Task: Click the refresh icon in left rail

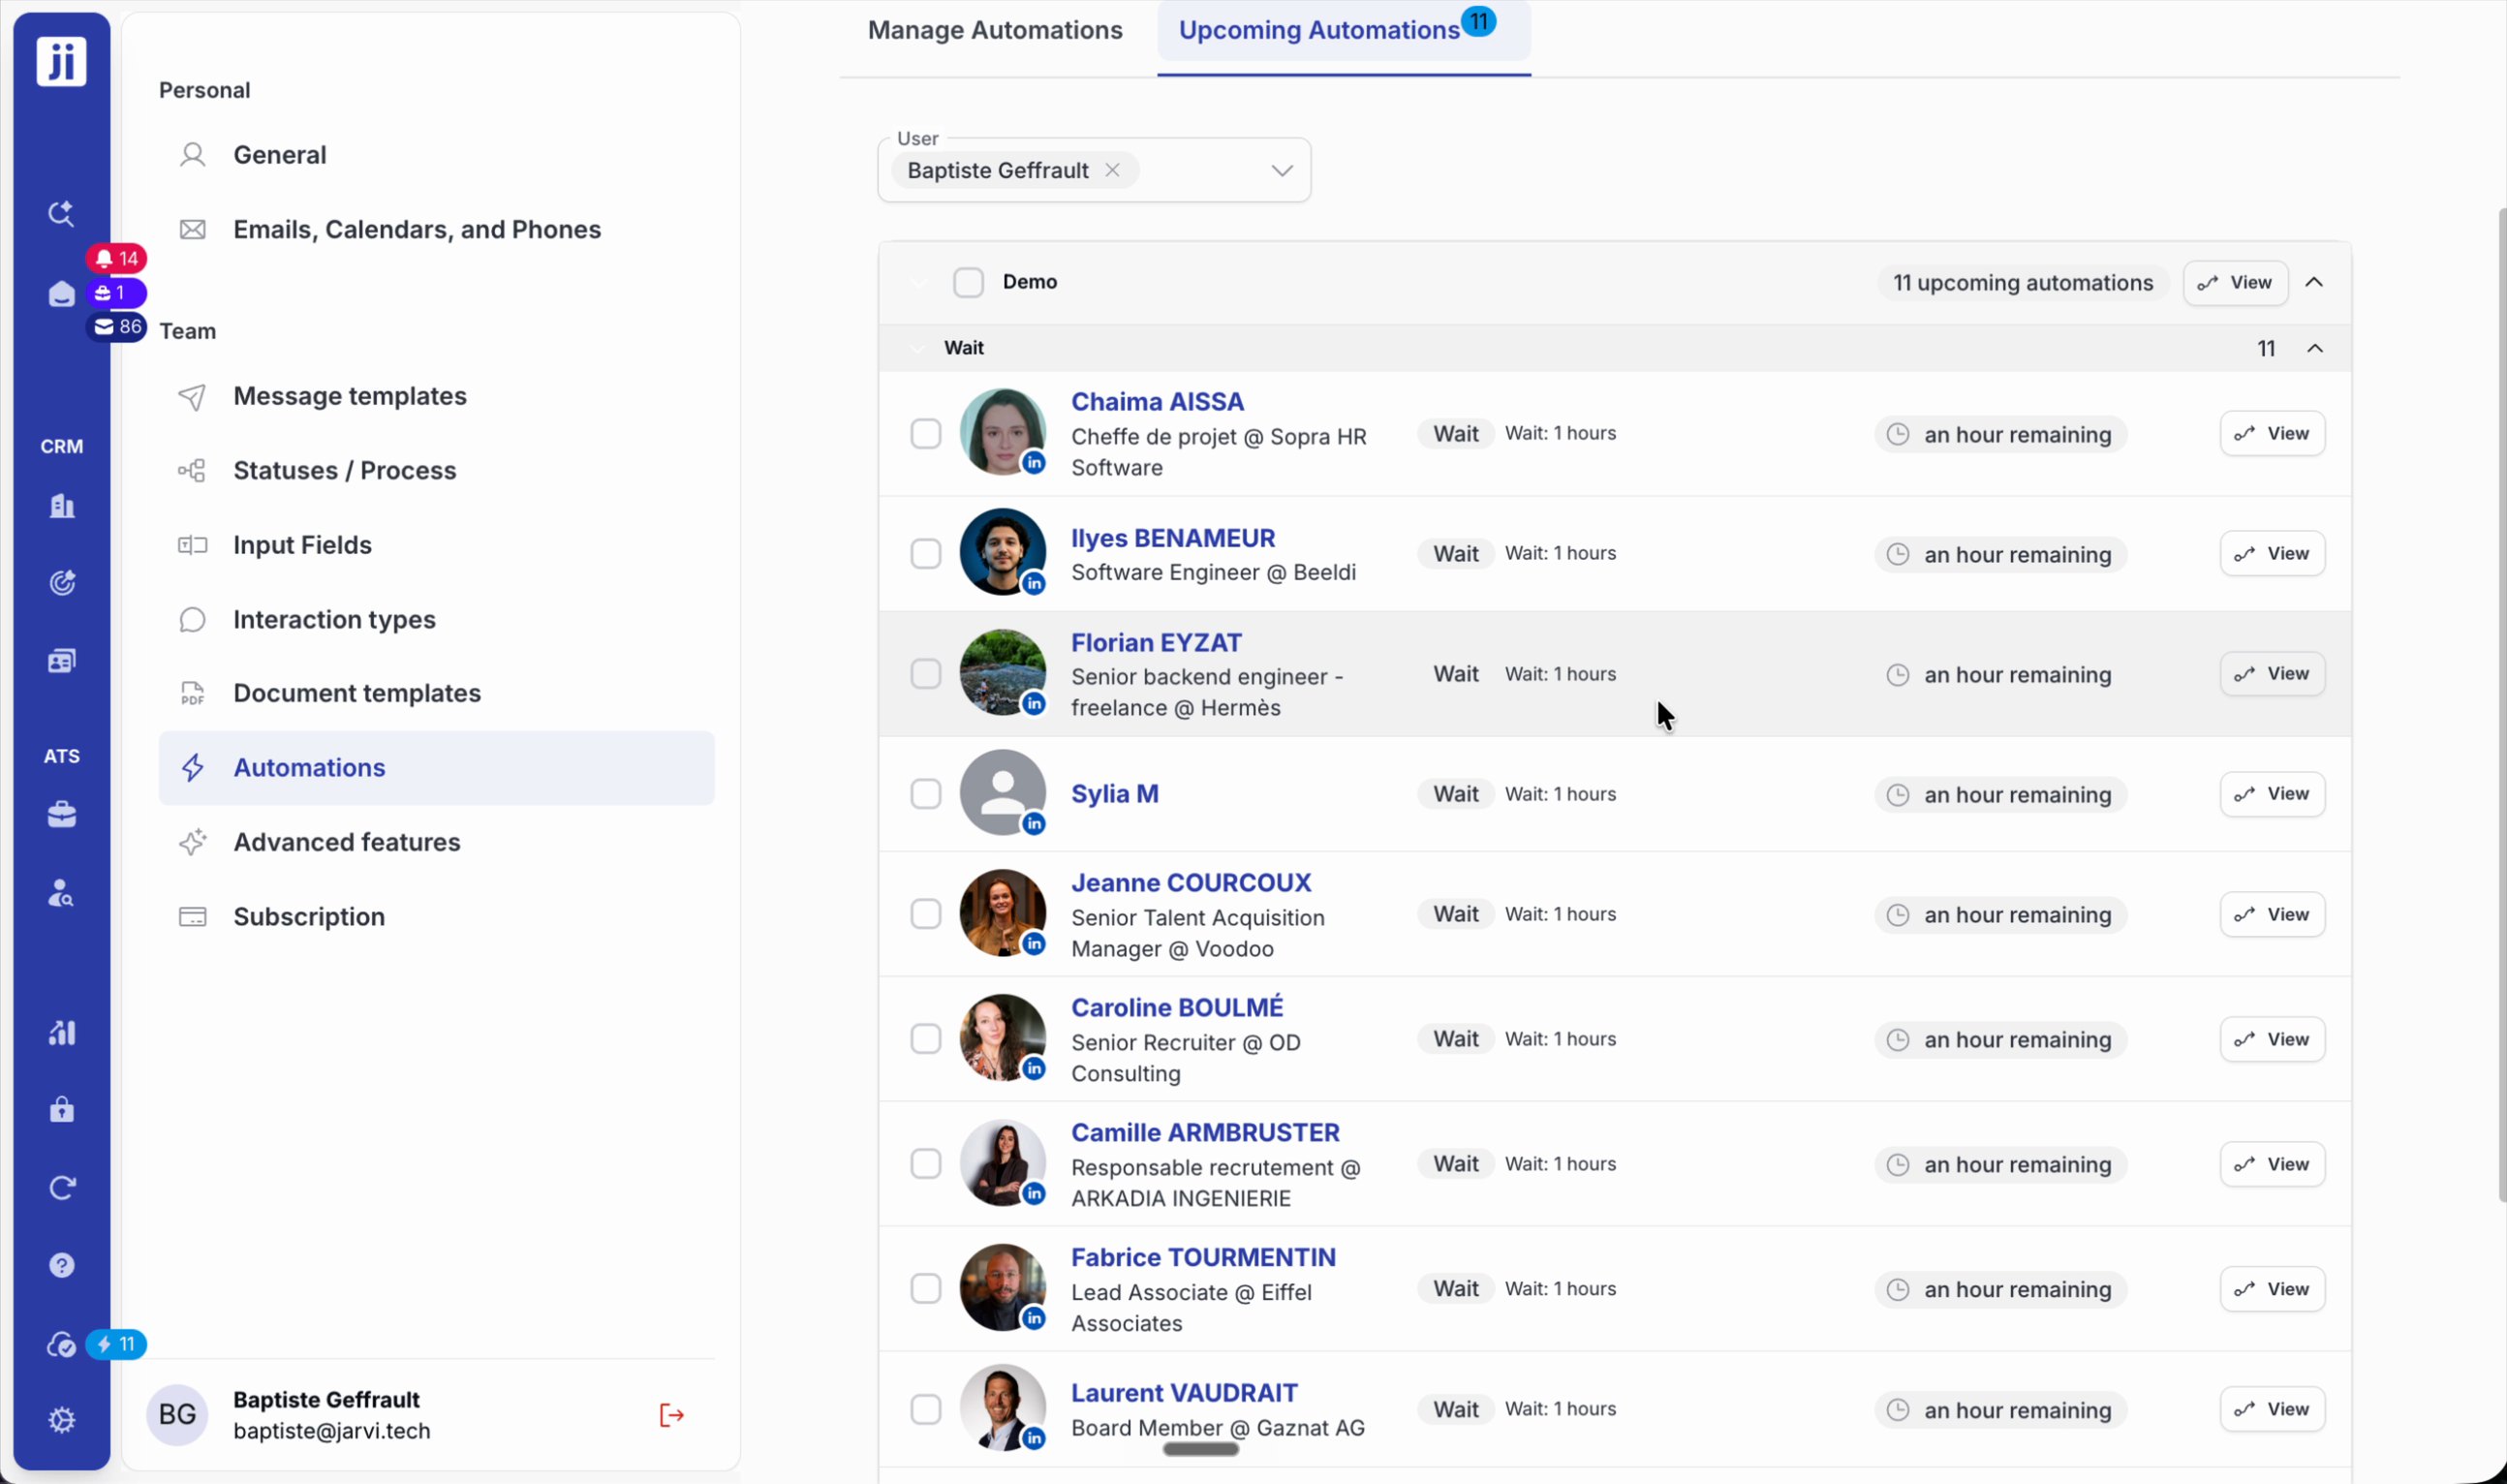Action: point(62,1188)
